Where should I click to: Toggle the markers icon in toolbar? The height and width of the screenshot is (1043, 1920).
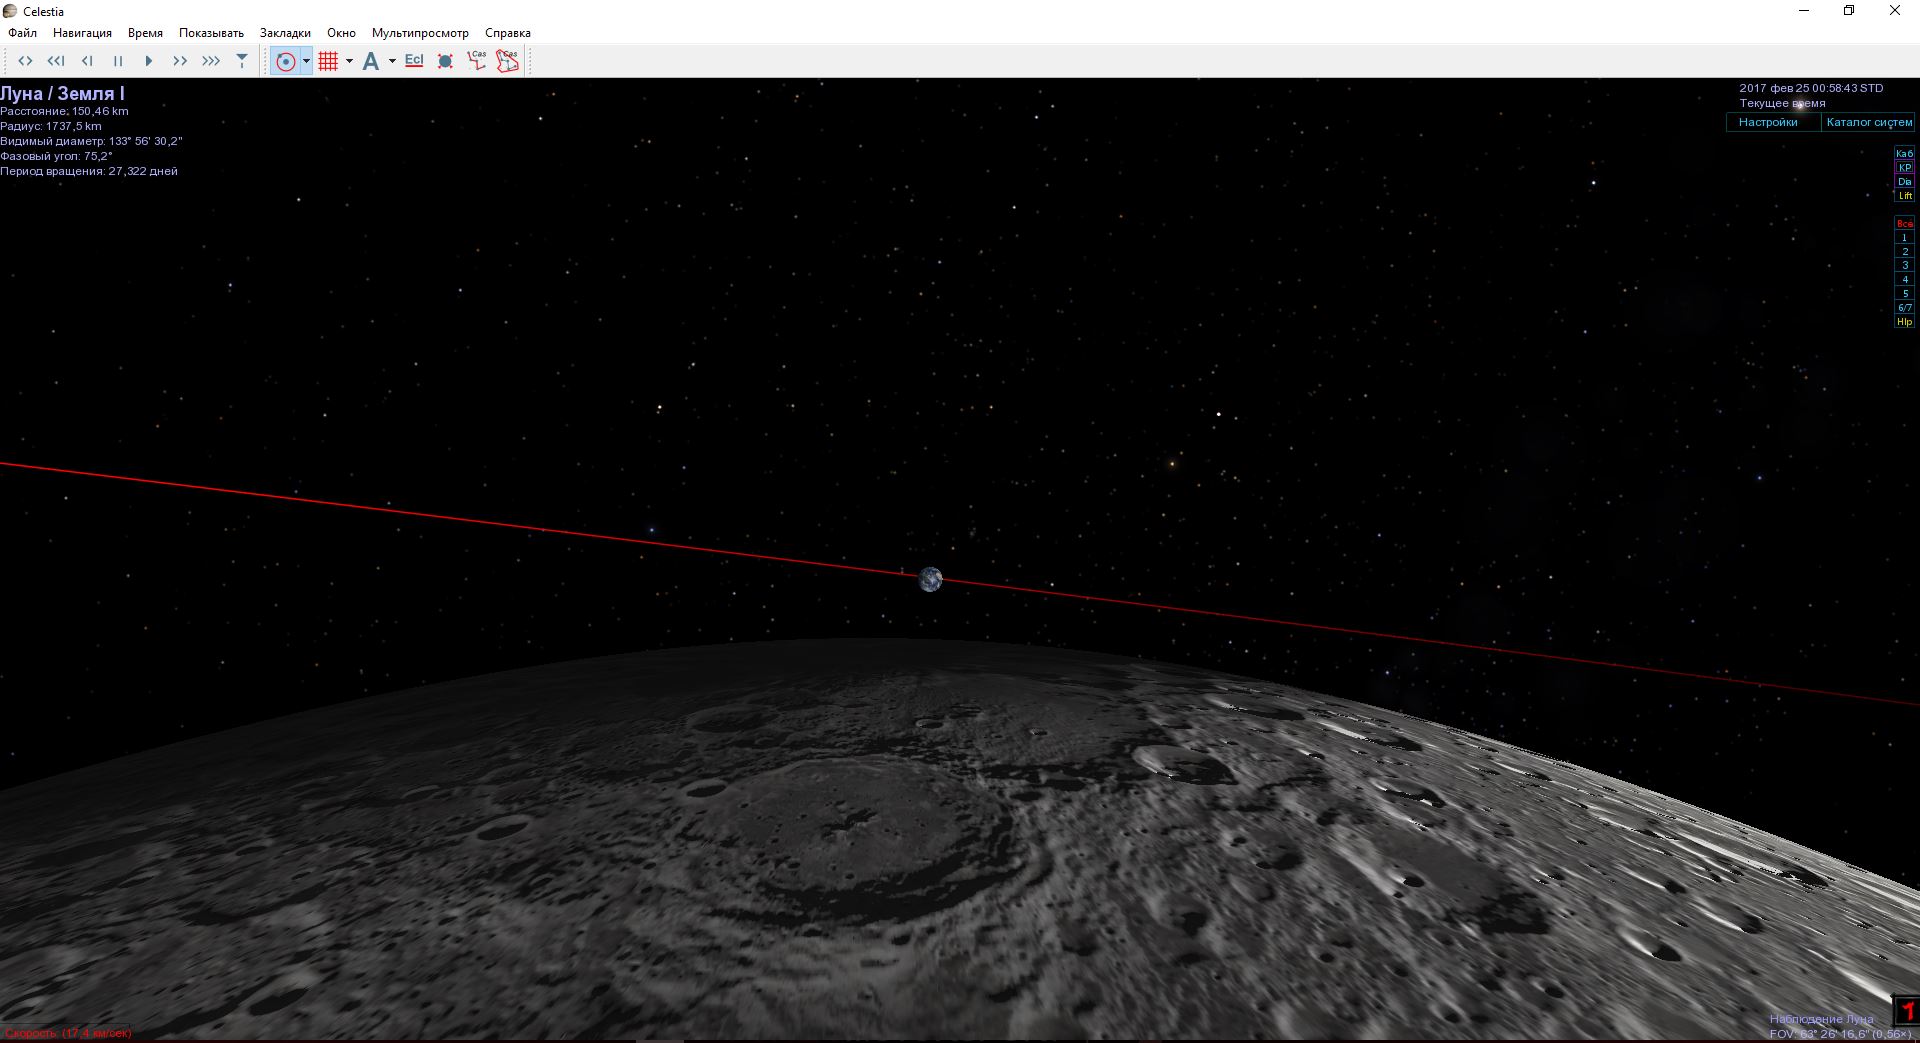click(x=446, y=61)
